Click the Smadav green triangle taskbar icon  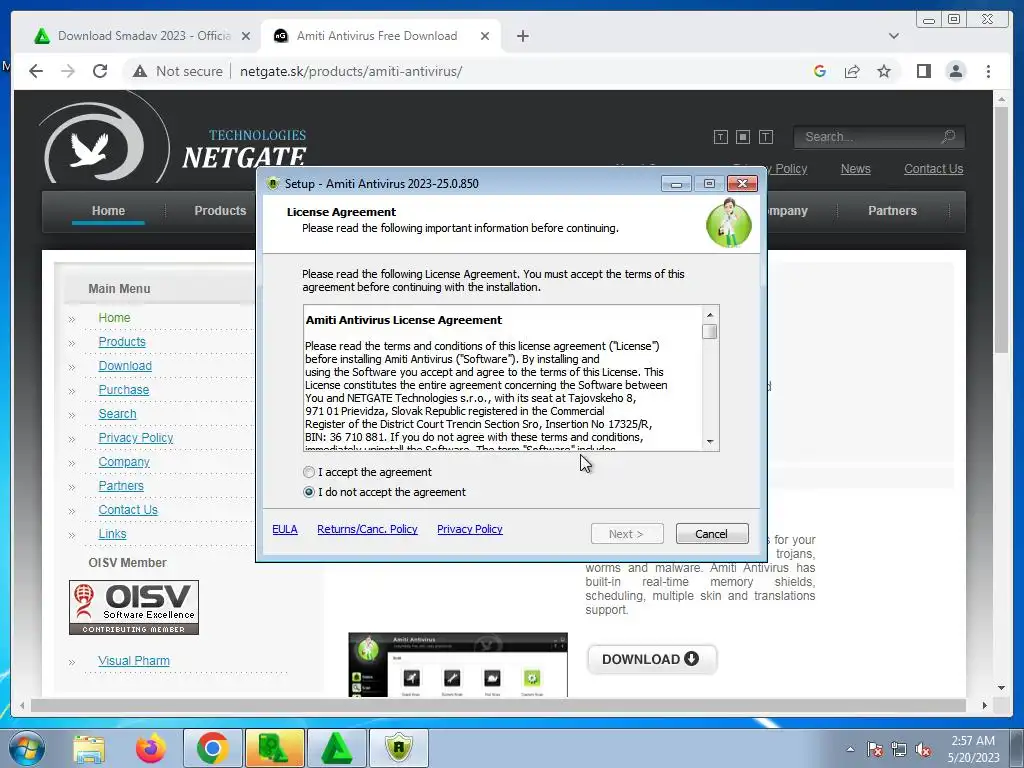[336, 748]
